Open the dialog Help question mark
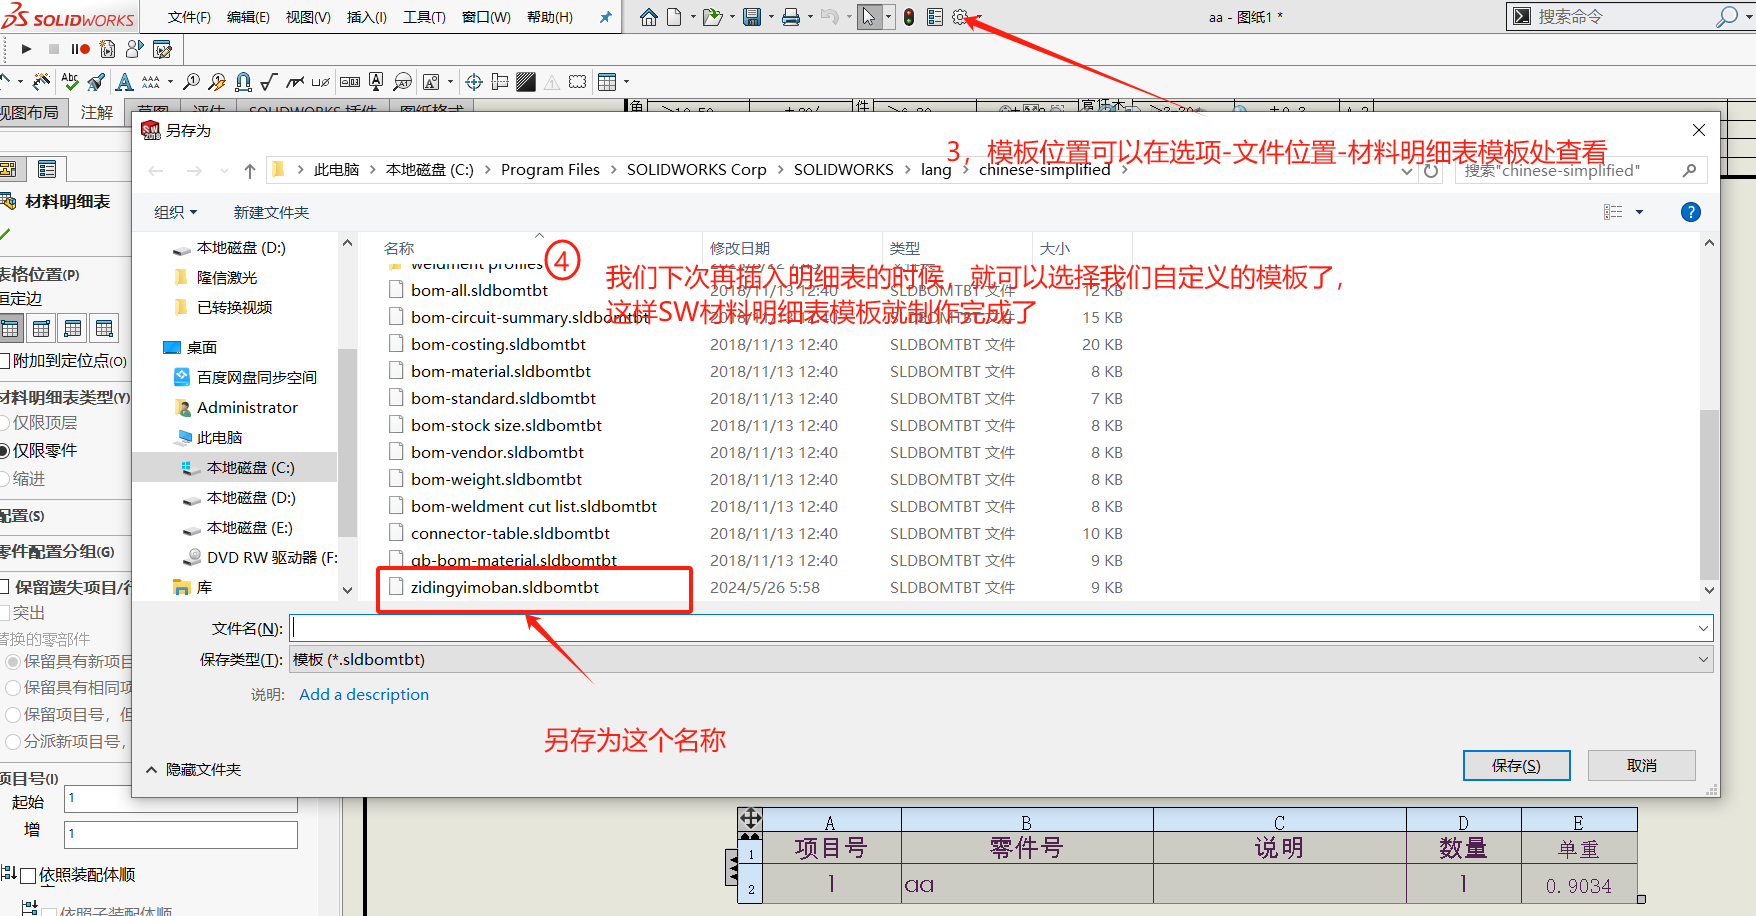 (x=1690, y=212)
